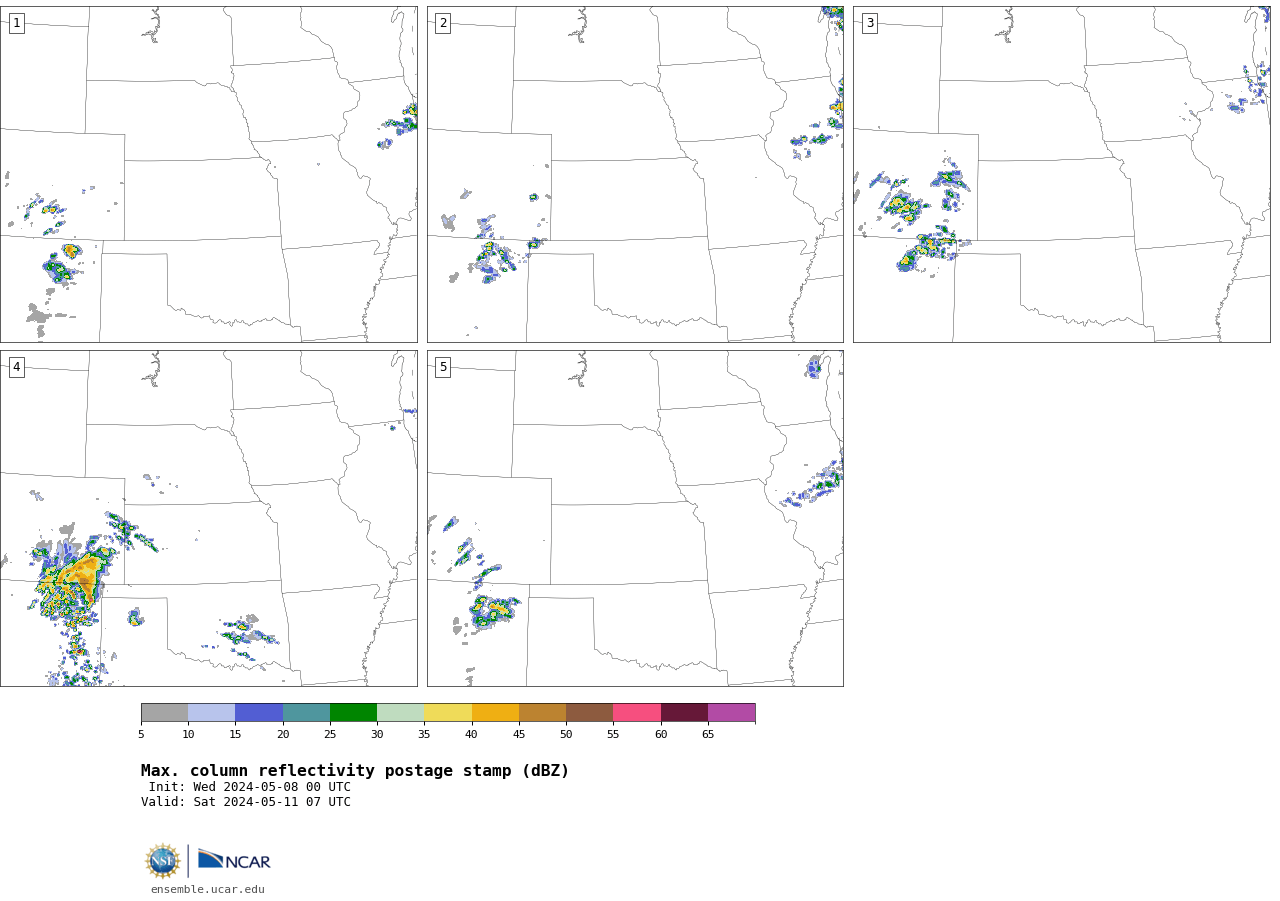Click the colorbar tick label 35
The height and width of the screenshot is (901, 1280).
(424, 735)
